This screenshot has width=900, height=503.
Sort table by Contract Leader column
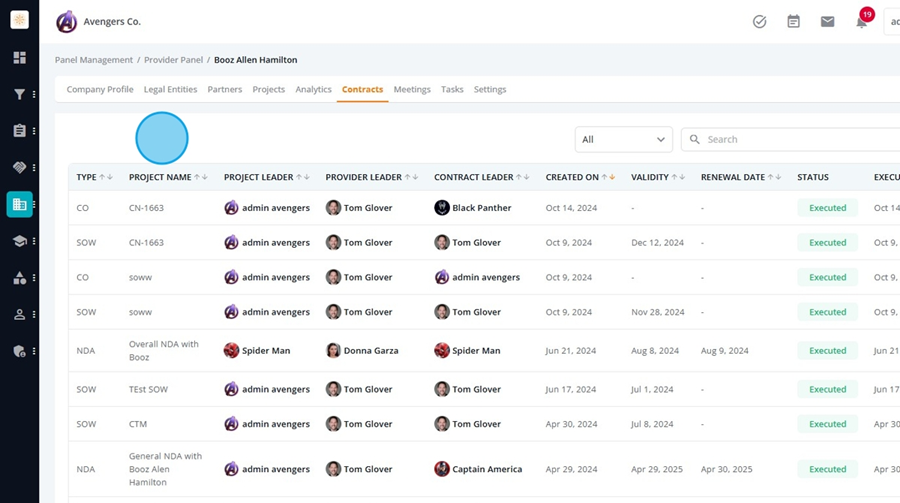[522, 177]
